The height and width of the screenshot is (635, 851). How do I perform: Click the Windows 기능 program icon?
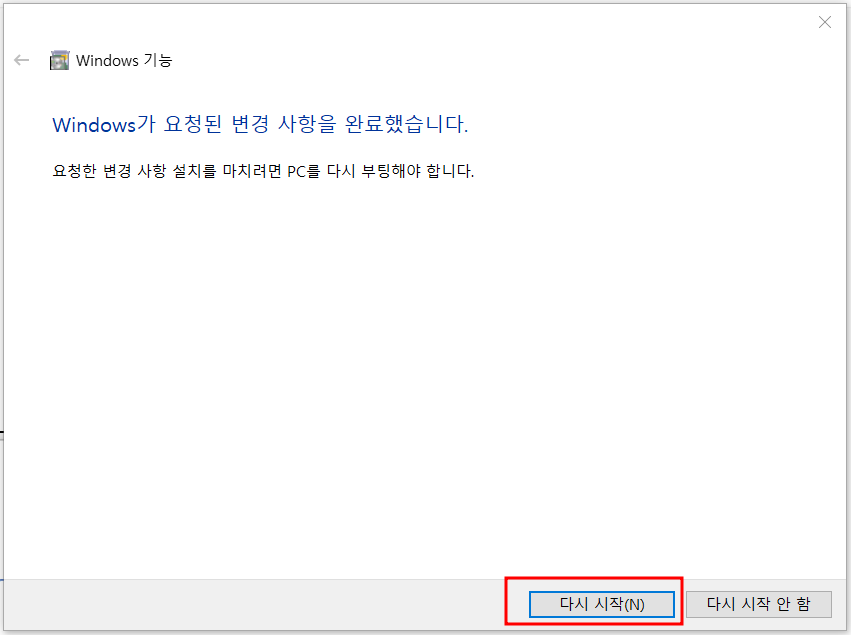click(59, 60)
